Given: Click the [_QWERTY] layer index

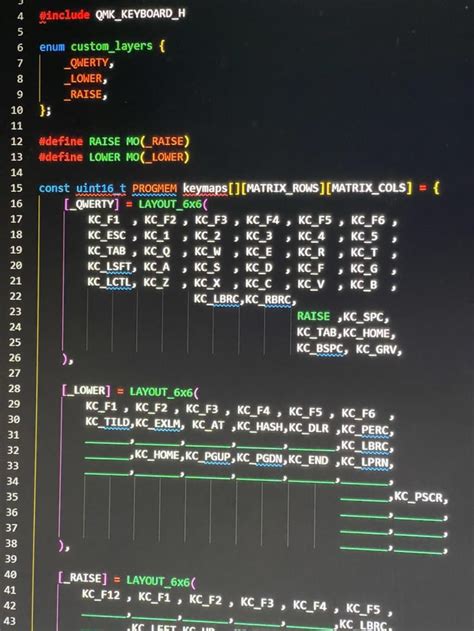Looking at the screenshot, I should [92, 204].
